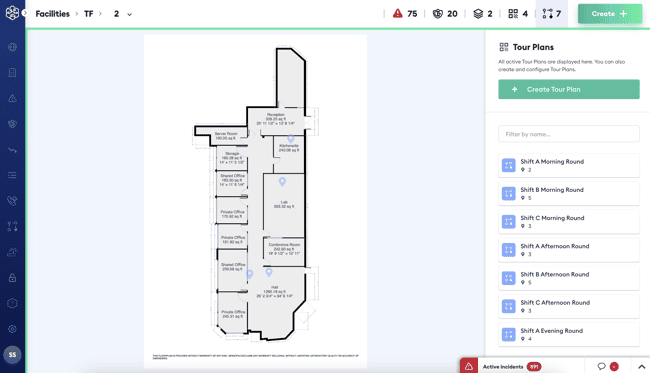This screenshot has height=373, width=650.
Task: Select the Hall pin near Shared Office
Action: 250,274
